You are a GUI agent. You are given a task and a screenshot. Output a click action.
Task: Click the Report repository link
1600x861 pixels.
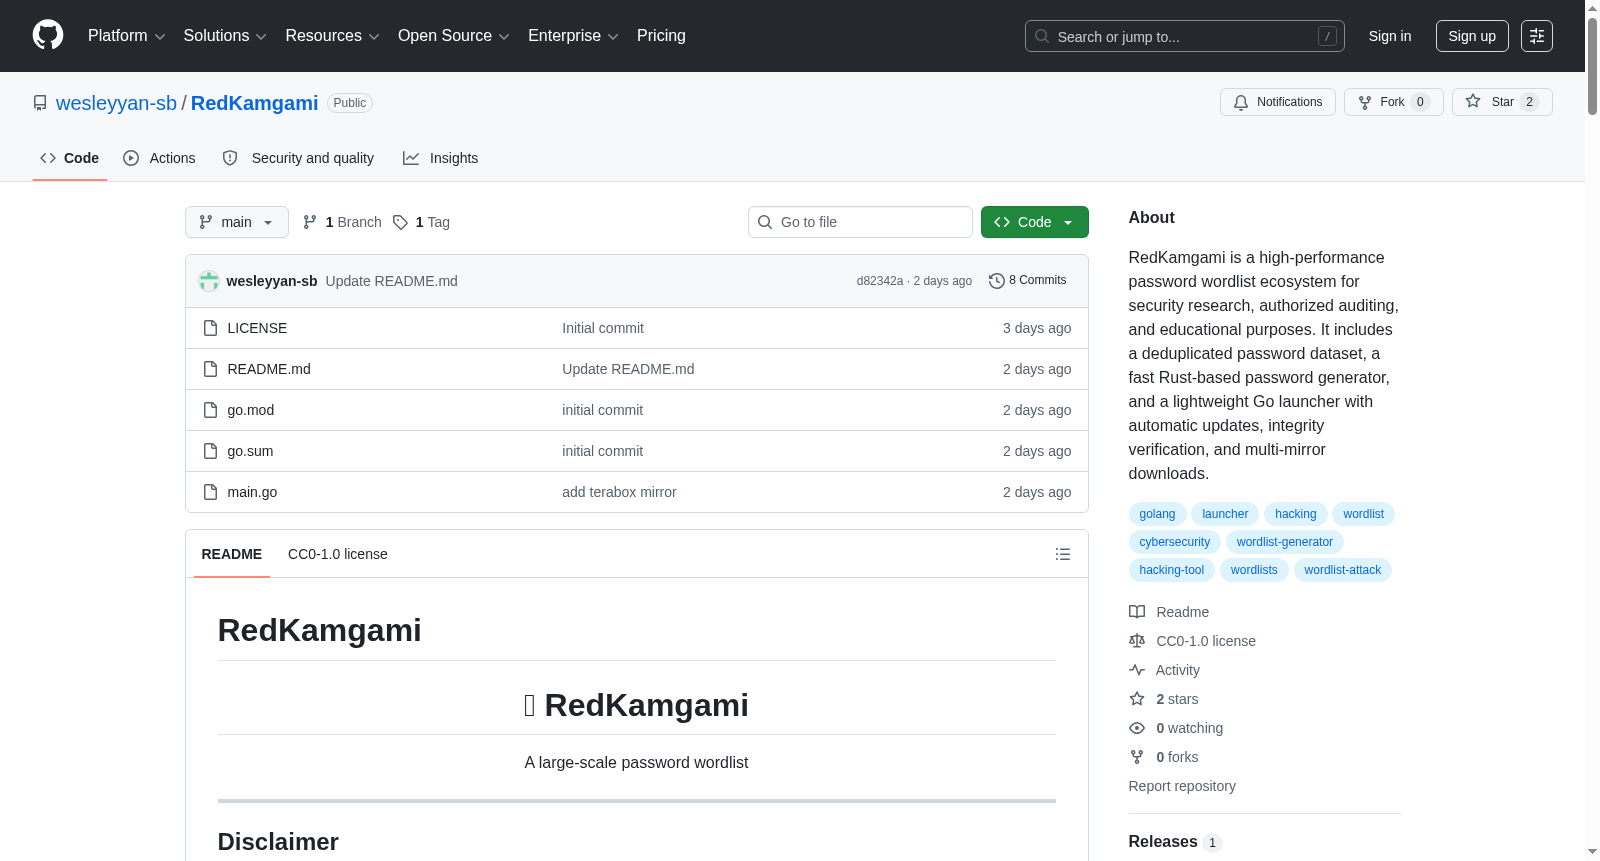tap(1182, 786)
